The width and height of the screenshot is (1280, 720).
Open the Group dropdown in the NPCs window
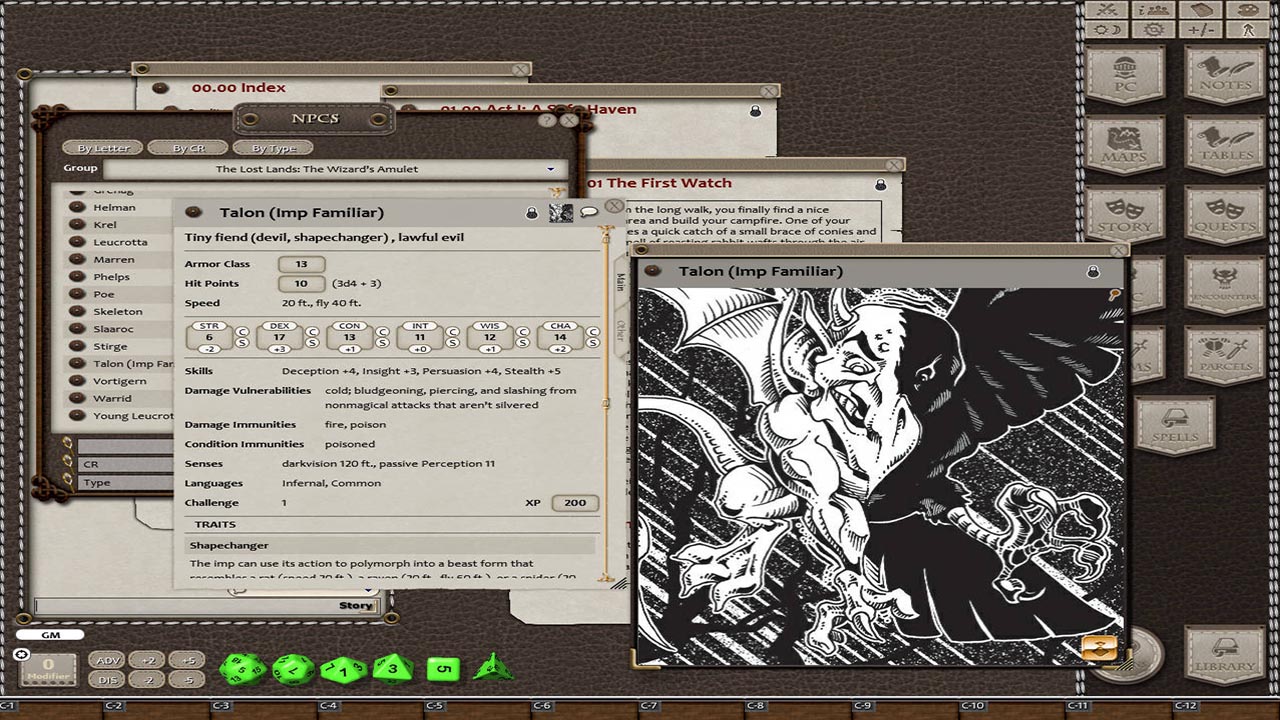[x=551, y=169]
